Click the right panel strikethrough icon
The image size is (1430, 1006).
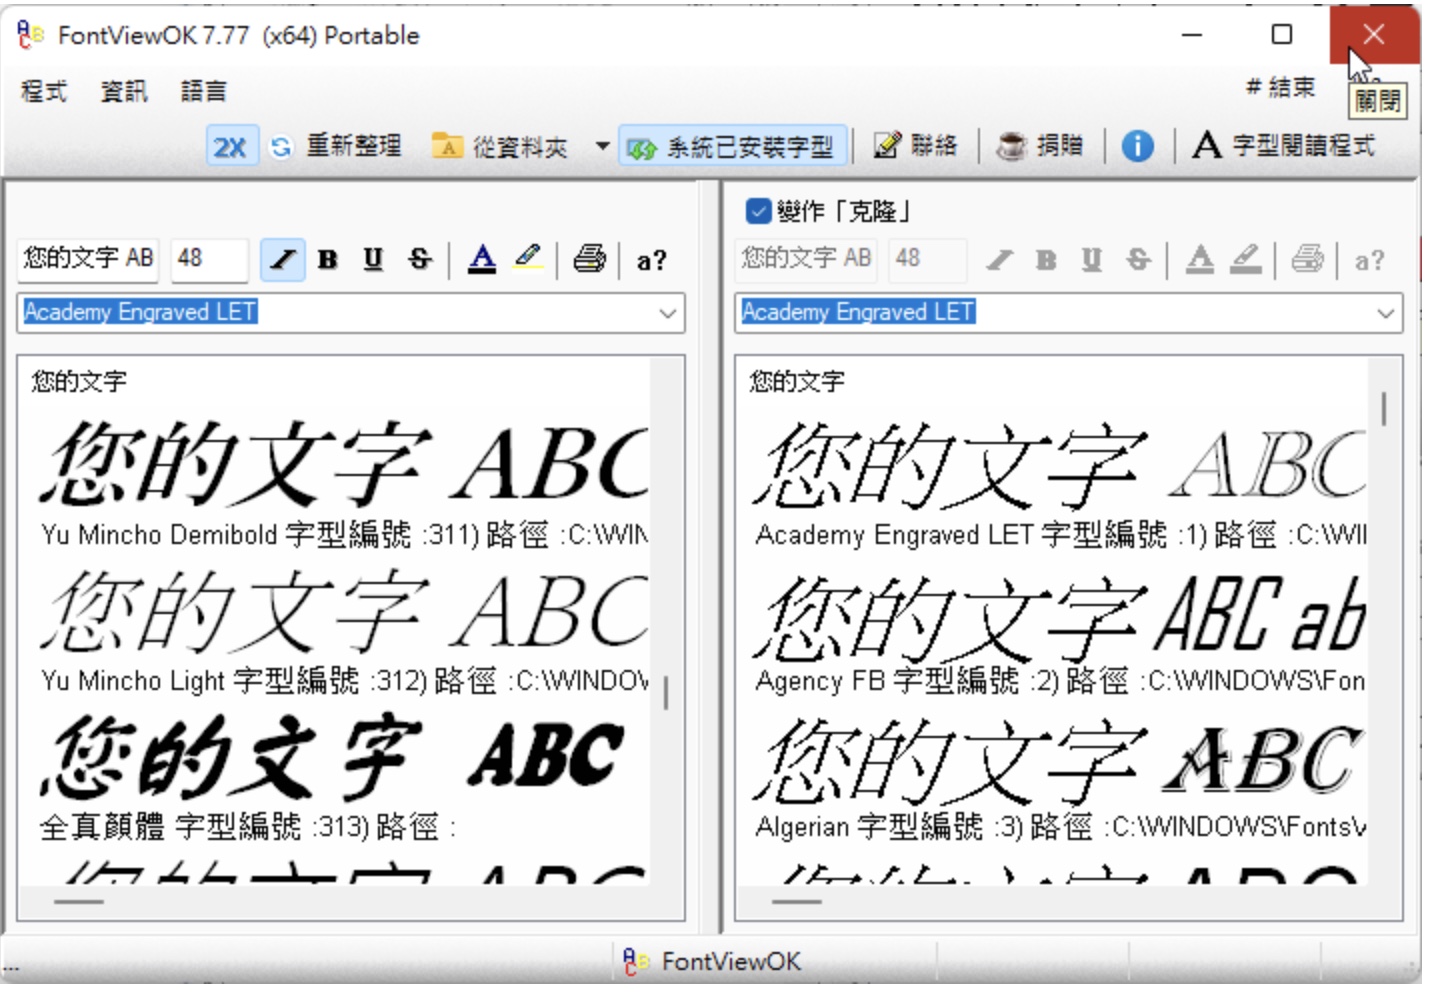(1138, 260)
